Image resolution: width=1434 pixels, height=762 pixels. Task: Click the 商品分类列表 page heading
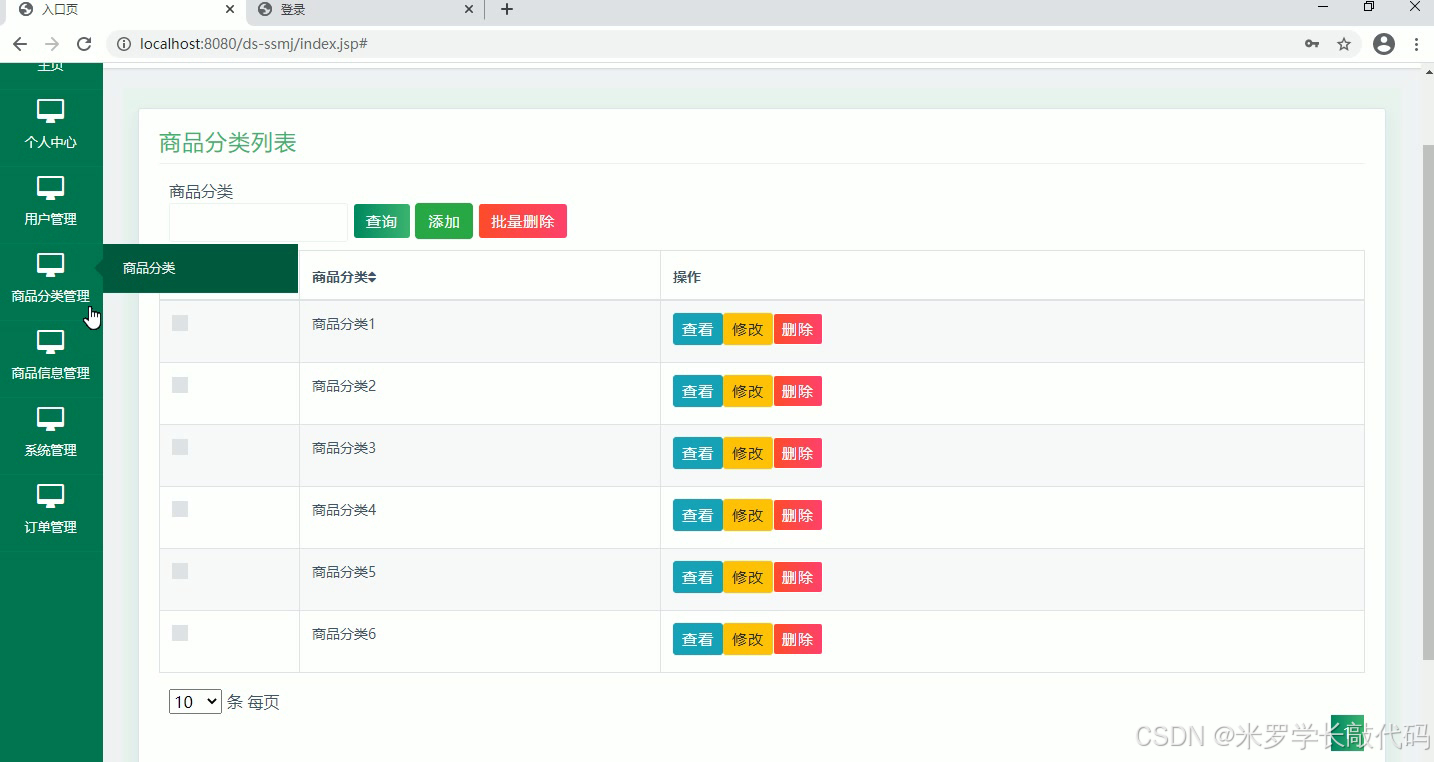228,143
